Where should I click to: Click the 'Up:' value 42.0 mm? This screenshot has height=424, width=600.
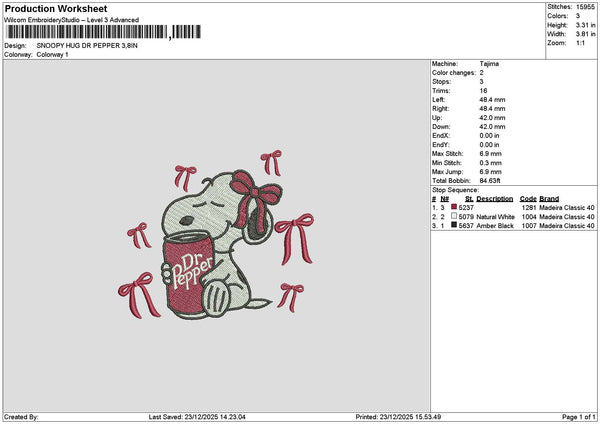492,118
